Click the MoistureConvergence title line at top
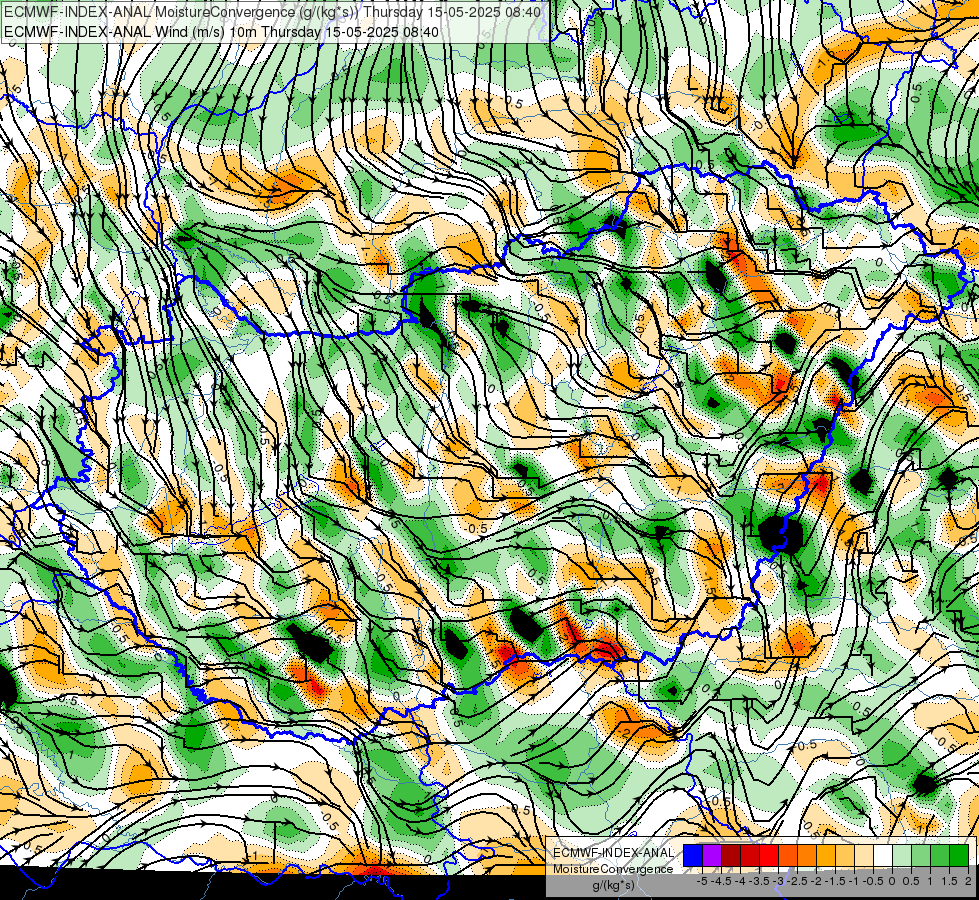 pyautogui.click(x=273, y=11)
